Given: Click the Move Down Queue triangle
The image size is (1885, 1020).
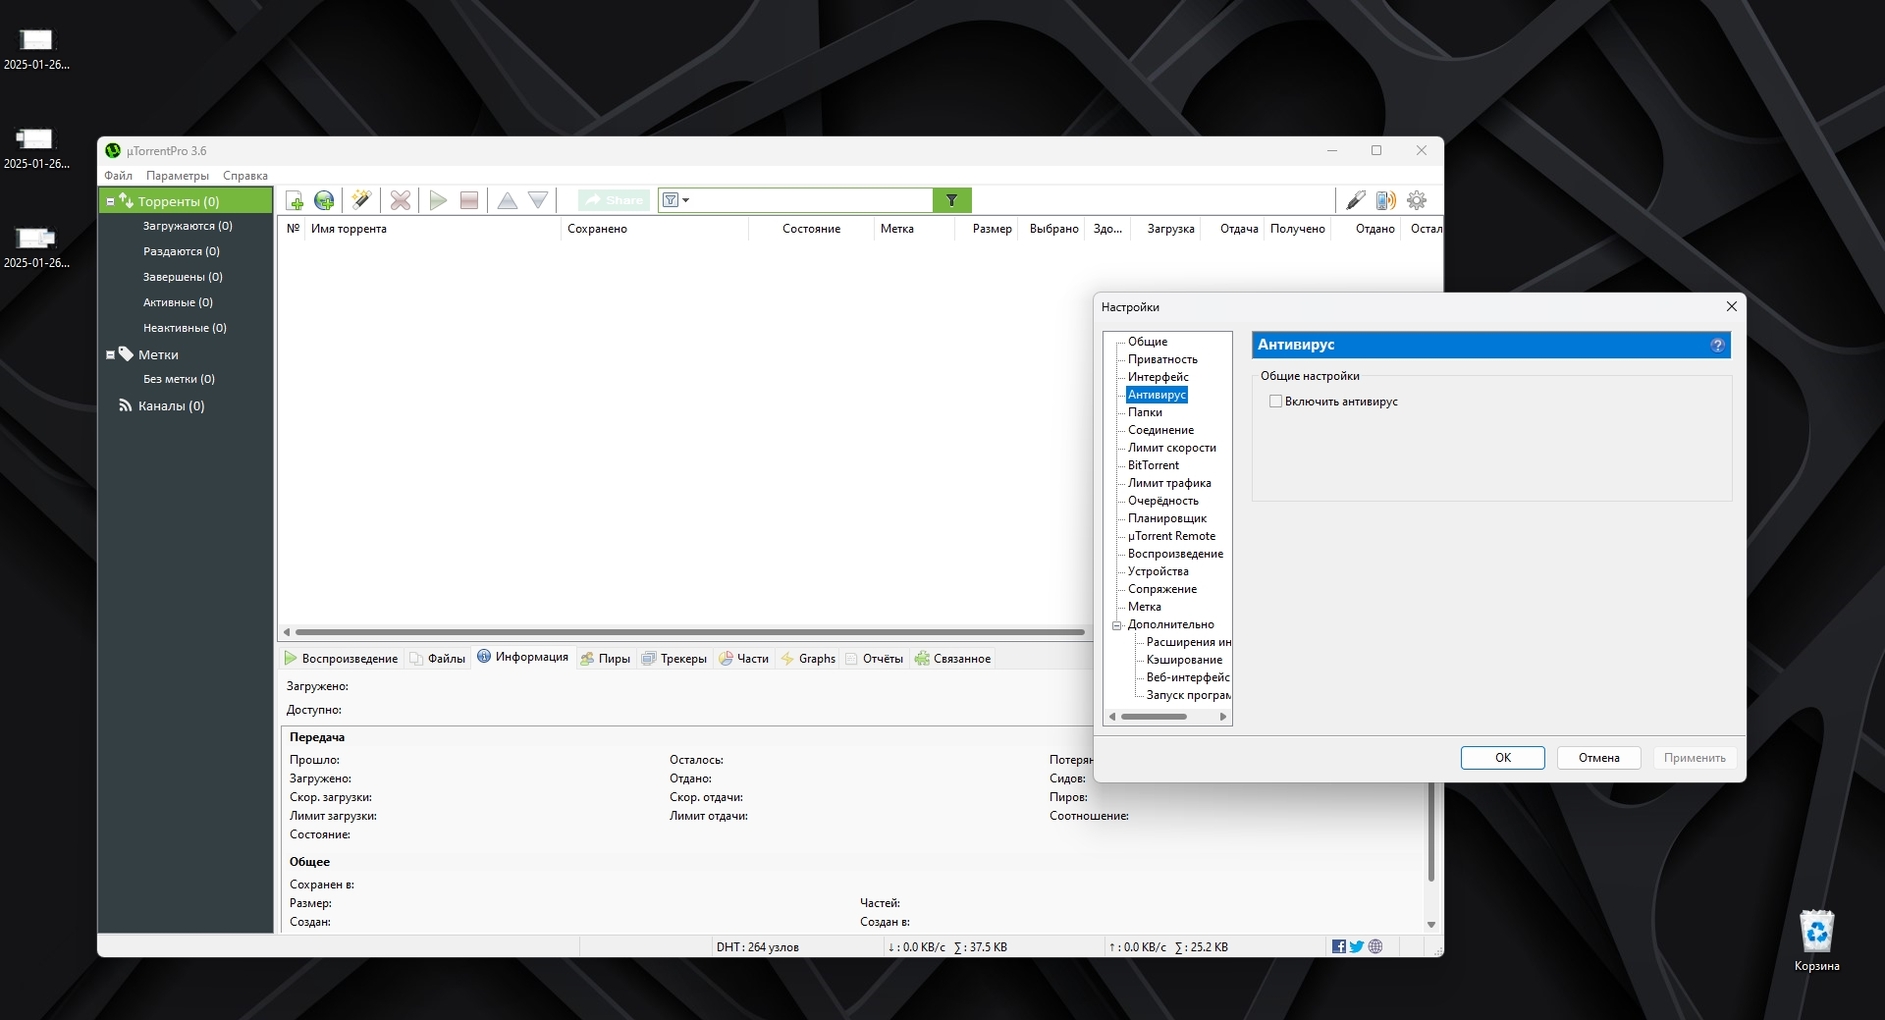Looking at the screenshot, I should [538, 201].
